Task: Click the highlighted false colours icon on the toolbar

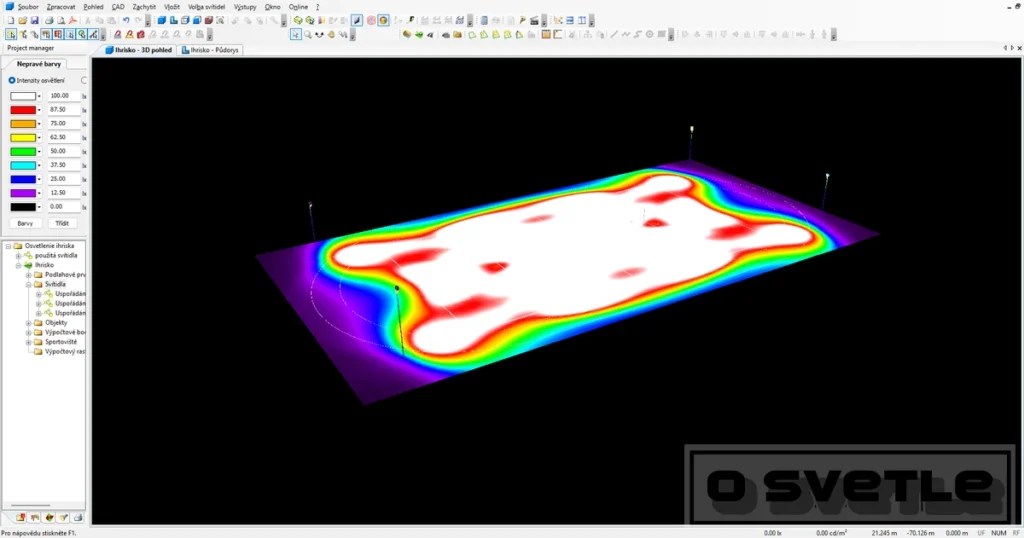Action: coord(383,20)
